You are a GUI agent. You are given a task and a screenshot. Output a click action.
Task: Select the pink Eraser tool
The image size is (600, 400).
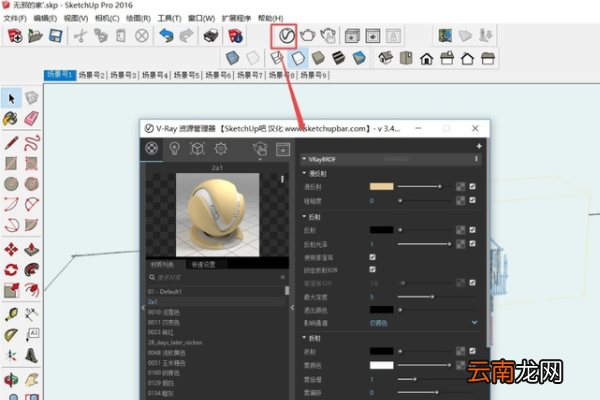[x=31, y=118]
